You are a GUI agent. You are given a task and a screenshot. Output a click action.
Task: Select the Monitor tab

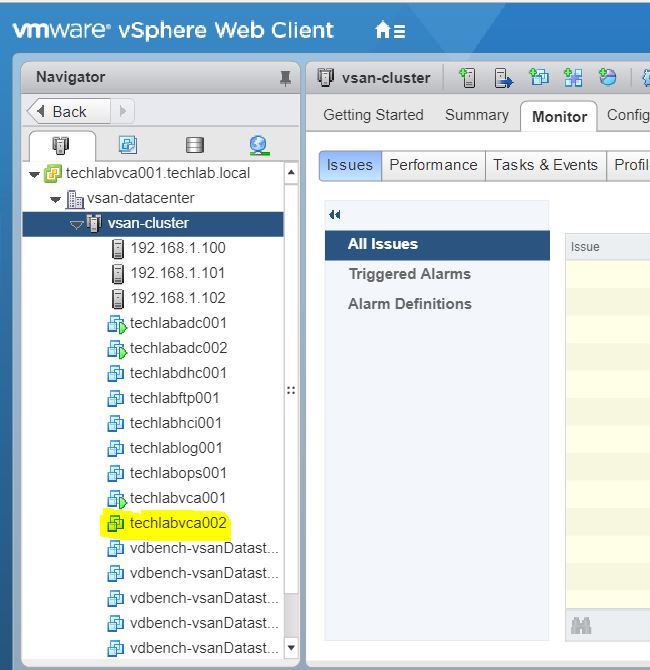pyautogui.click(x=559, y=116)
